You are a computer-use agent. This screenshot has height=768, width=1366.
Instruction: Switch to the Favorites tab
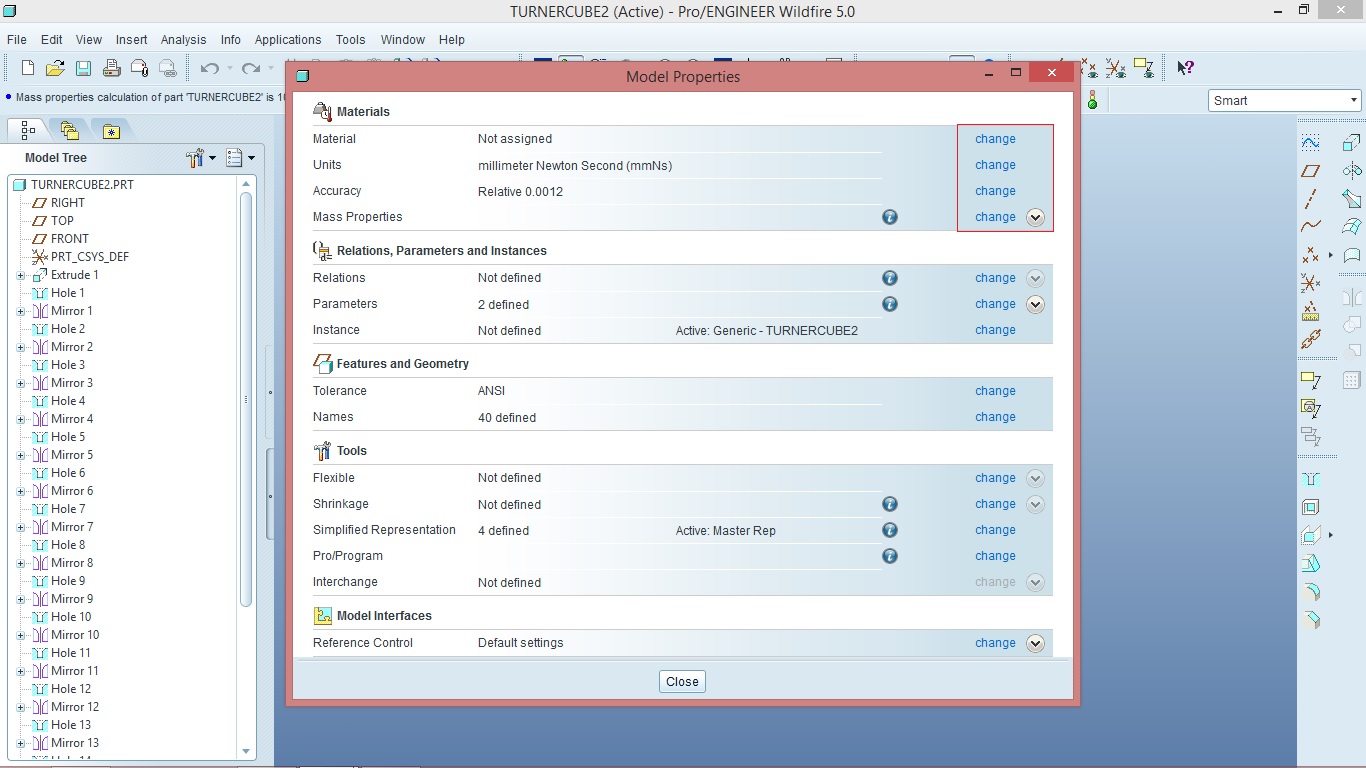click(111, 130)
